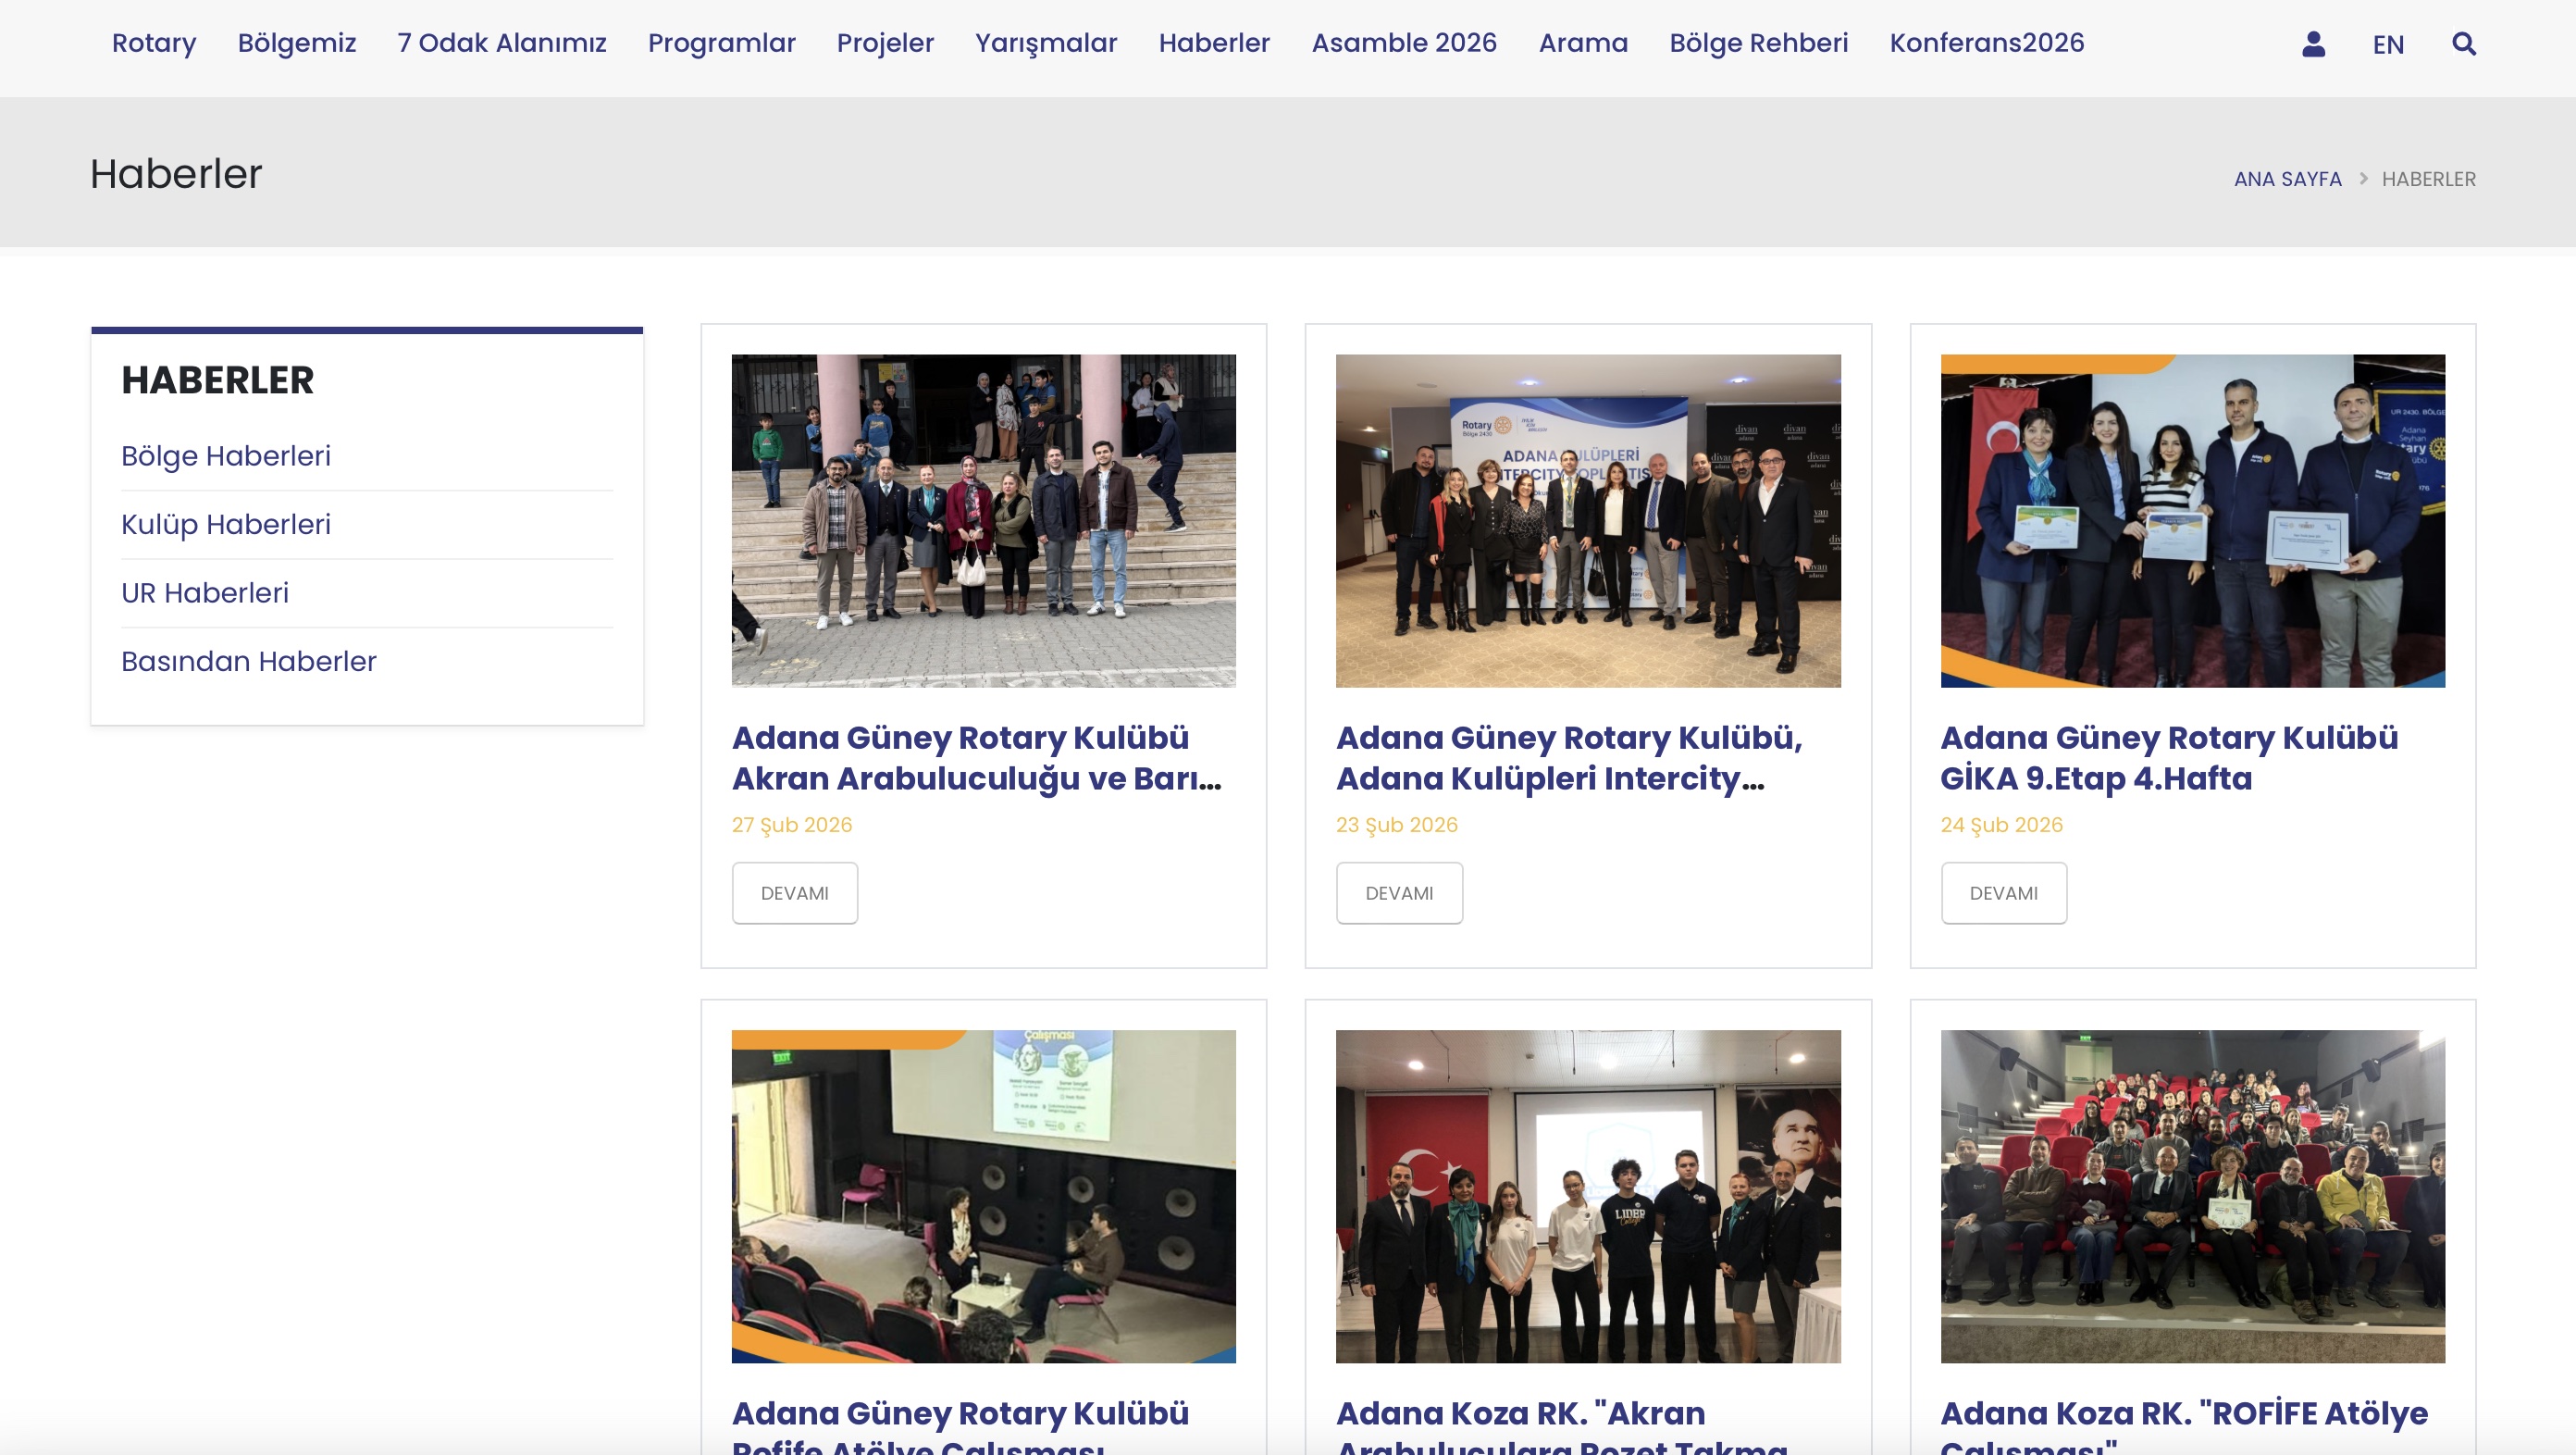Go to Bölge Rehberi in navigation

pos(1758,43)
